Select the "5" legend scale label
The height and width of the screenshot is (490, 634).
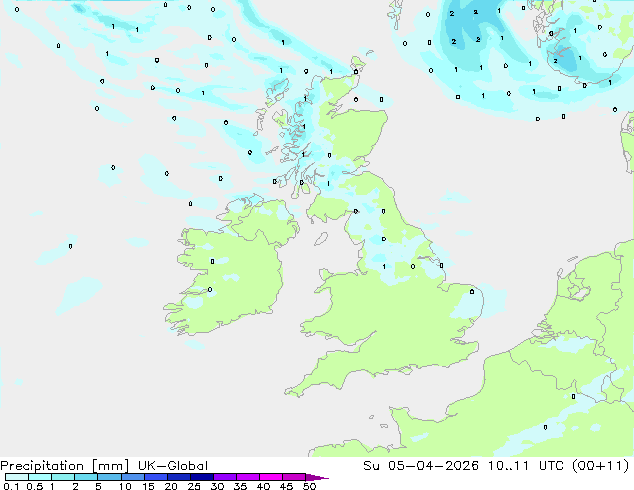point(98,486)
